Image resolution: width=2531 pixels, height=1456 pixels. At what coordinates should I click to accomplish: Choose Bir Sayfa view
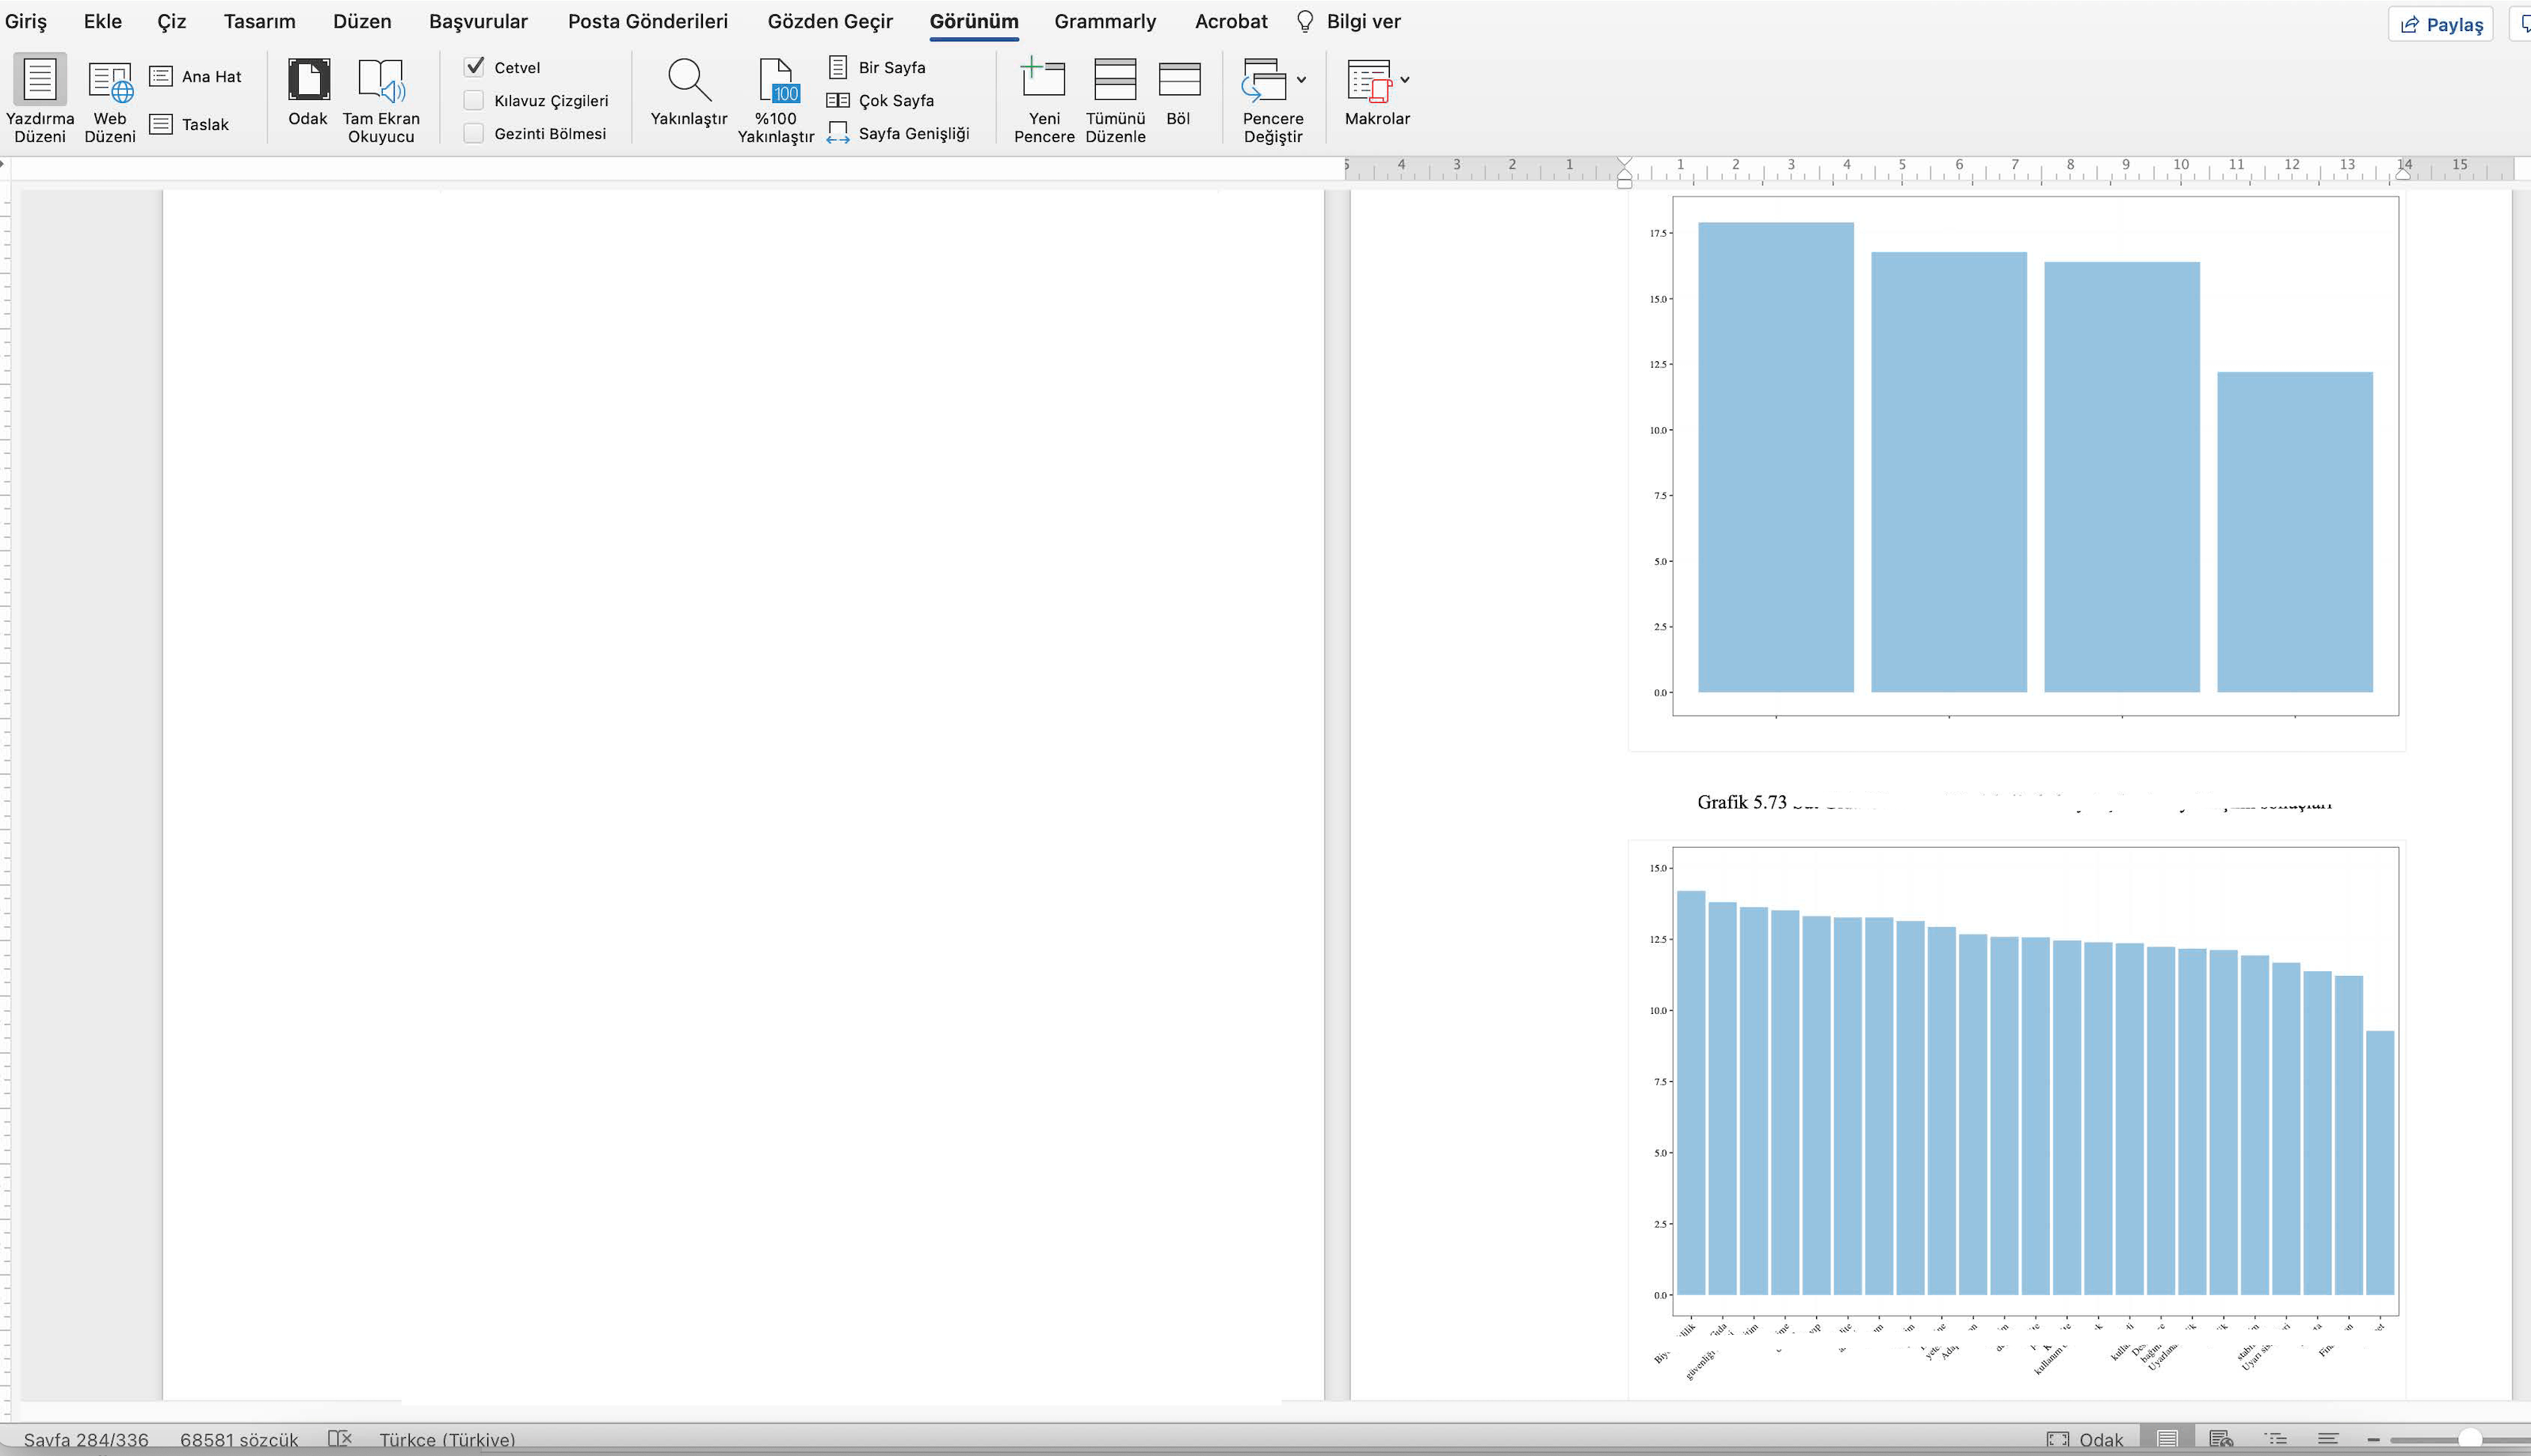coord(877,67)
